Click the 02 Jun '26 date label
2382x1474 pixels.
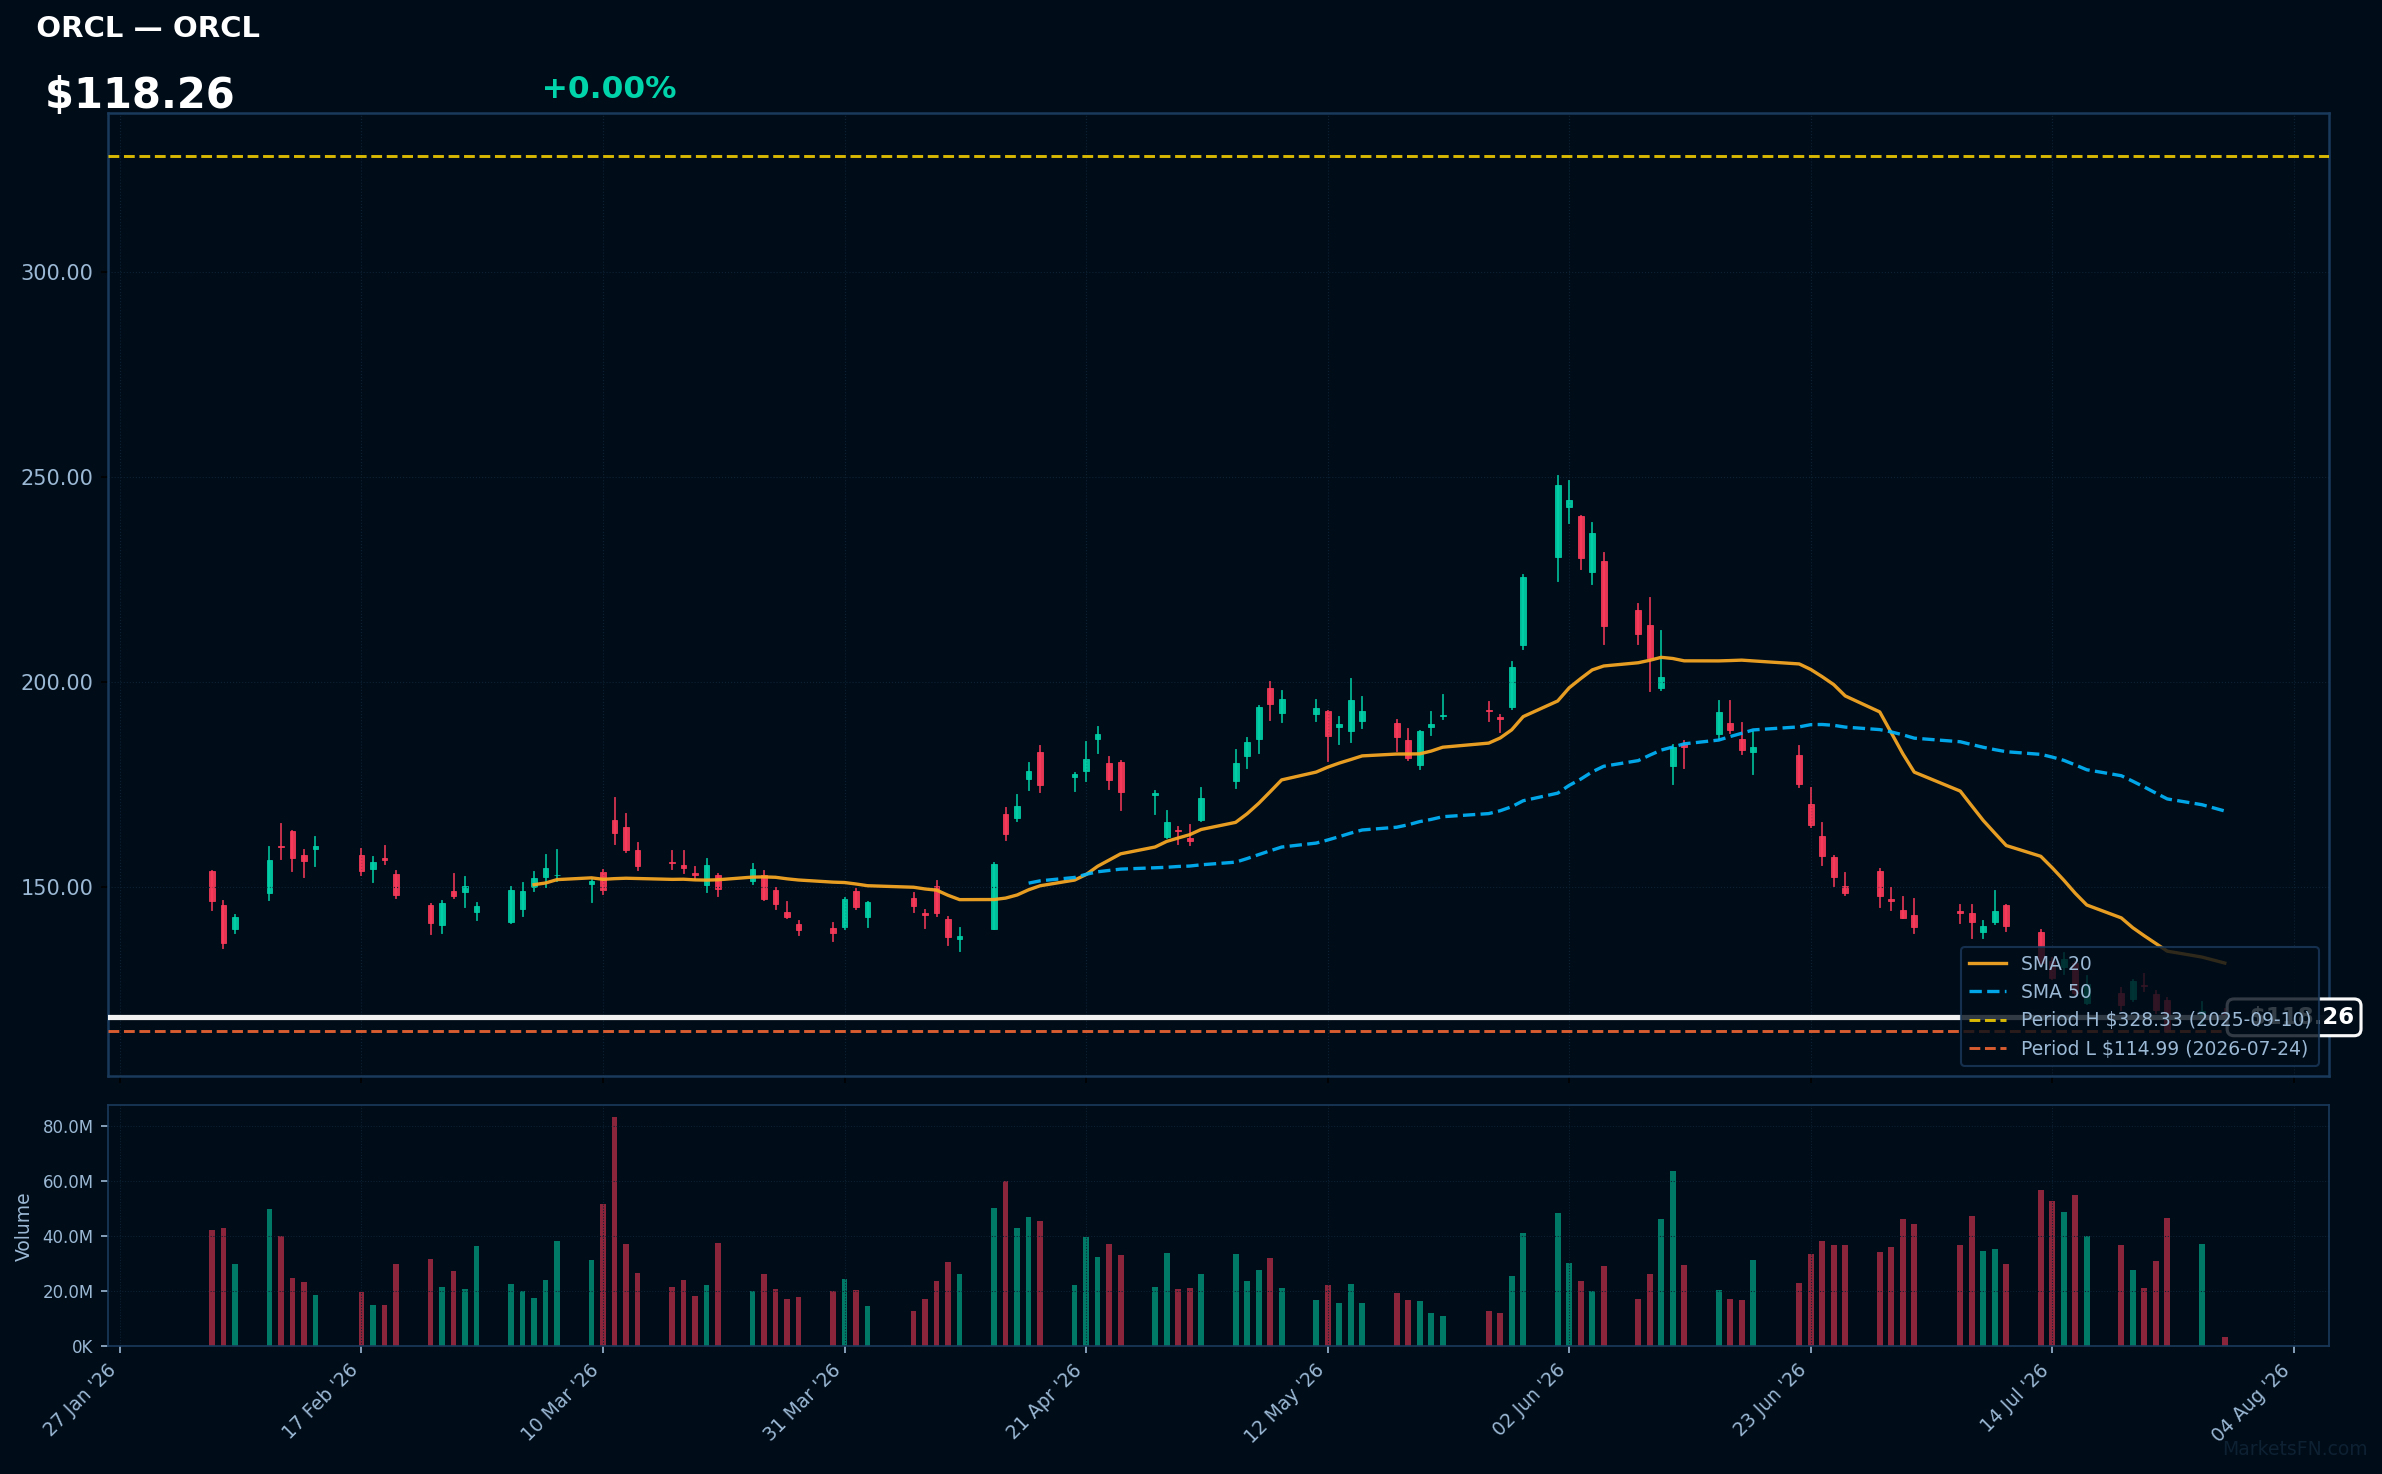coord(1528,1400)
